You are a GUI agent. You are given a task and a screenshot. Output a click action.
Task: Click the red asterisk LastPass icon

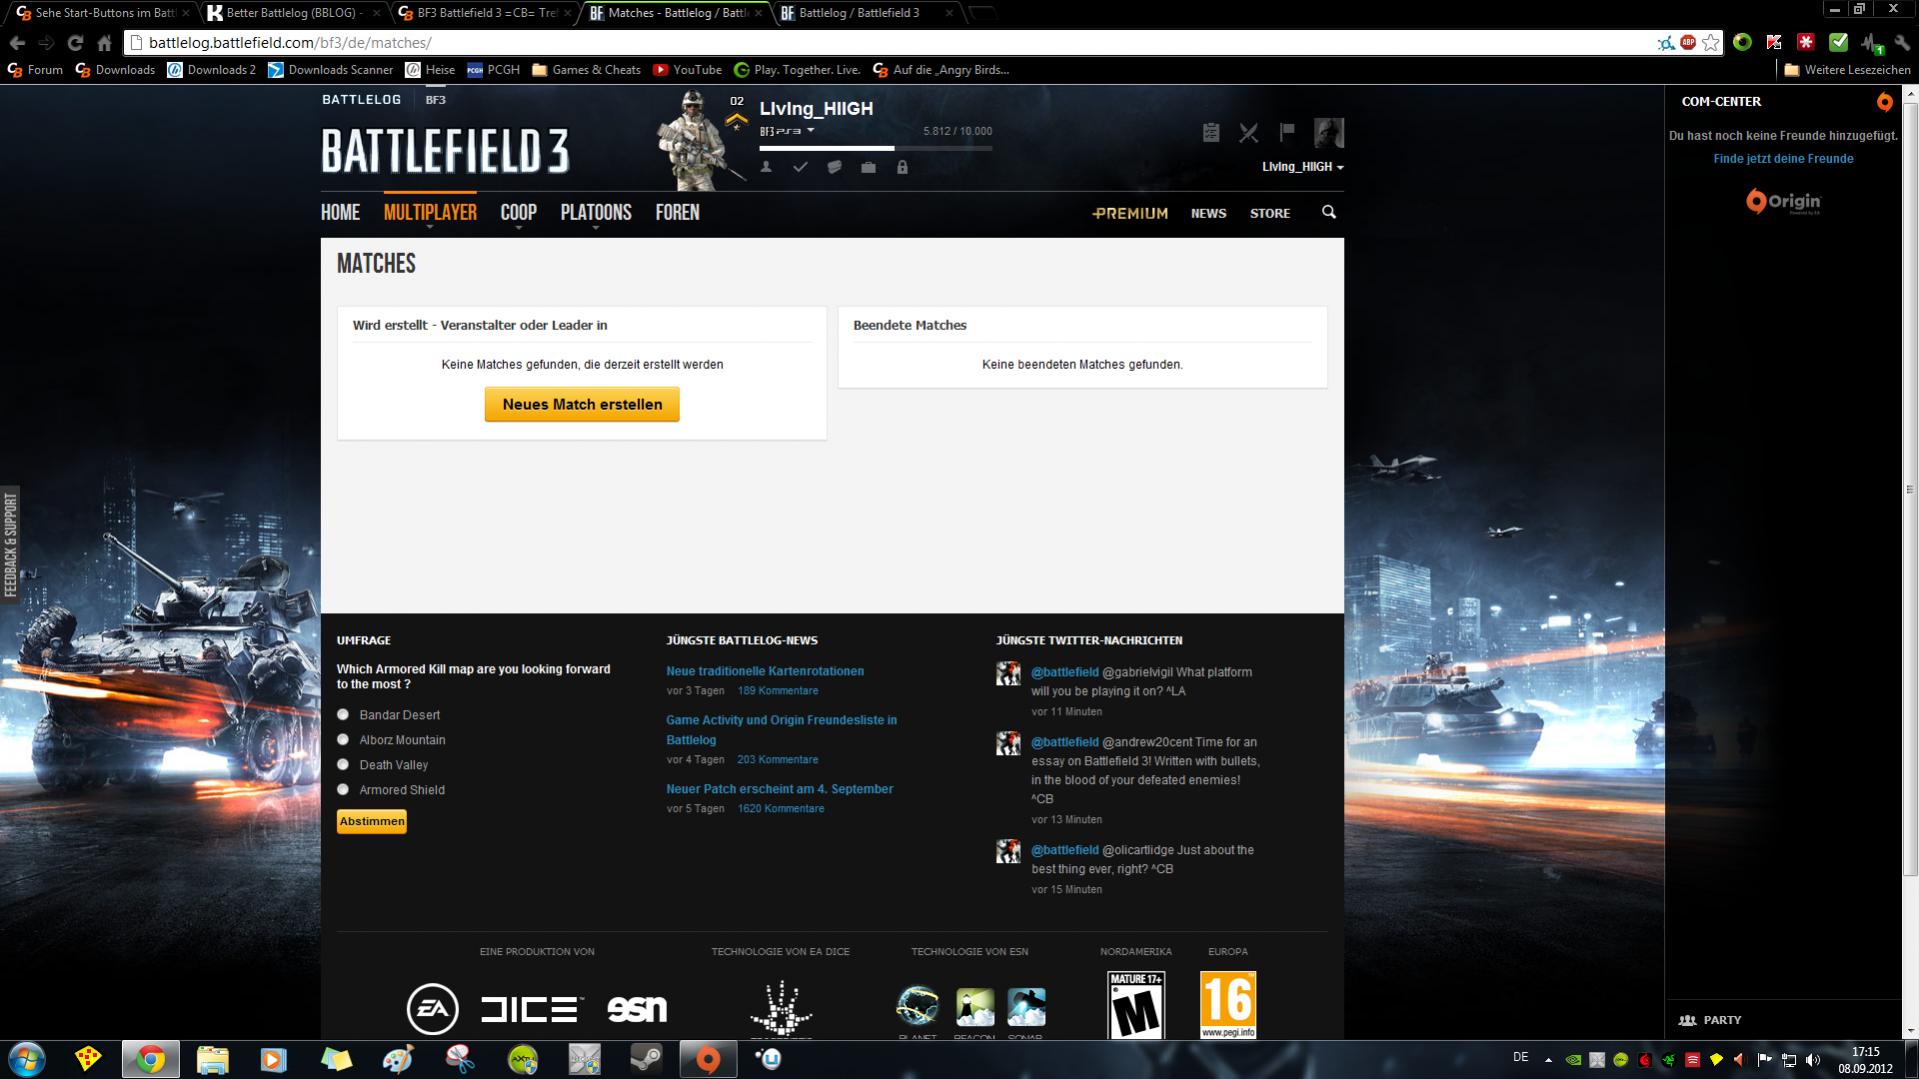(1806, 42)
